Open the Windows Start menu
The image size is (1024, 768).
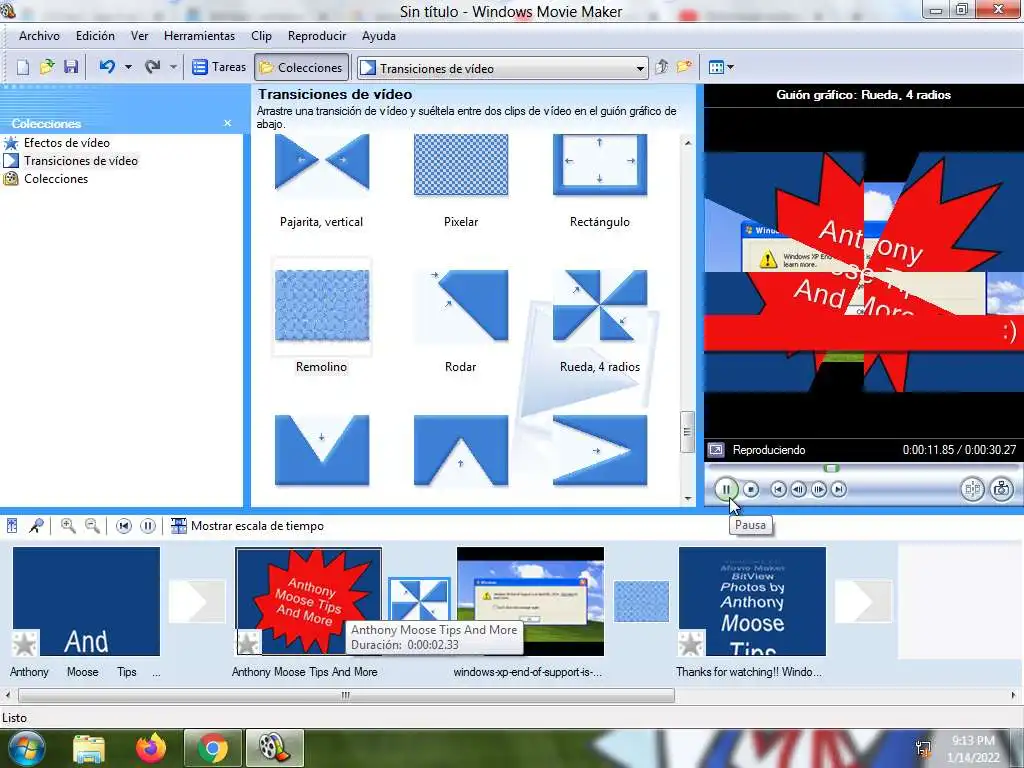(x=25, y=748)
